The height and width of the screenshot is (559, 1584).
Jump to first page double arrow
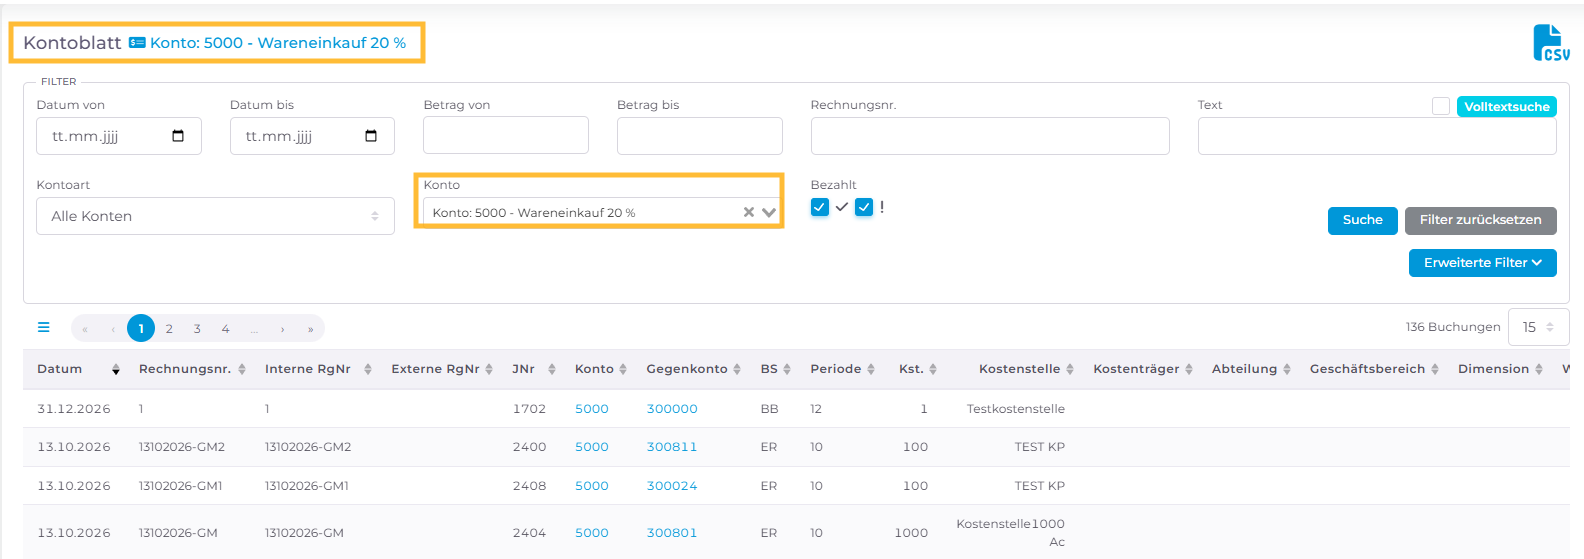pyautogui.click(x=85, y=328)
